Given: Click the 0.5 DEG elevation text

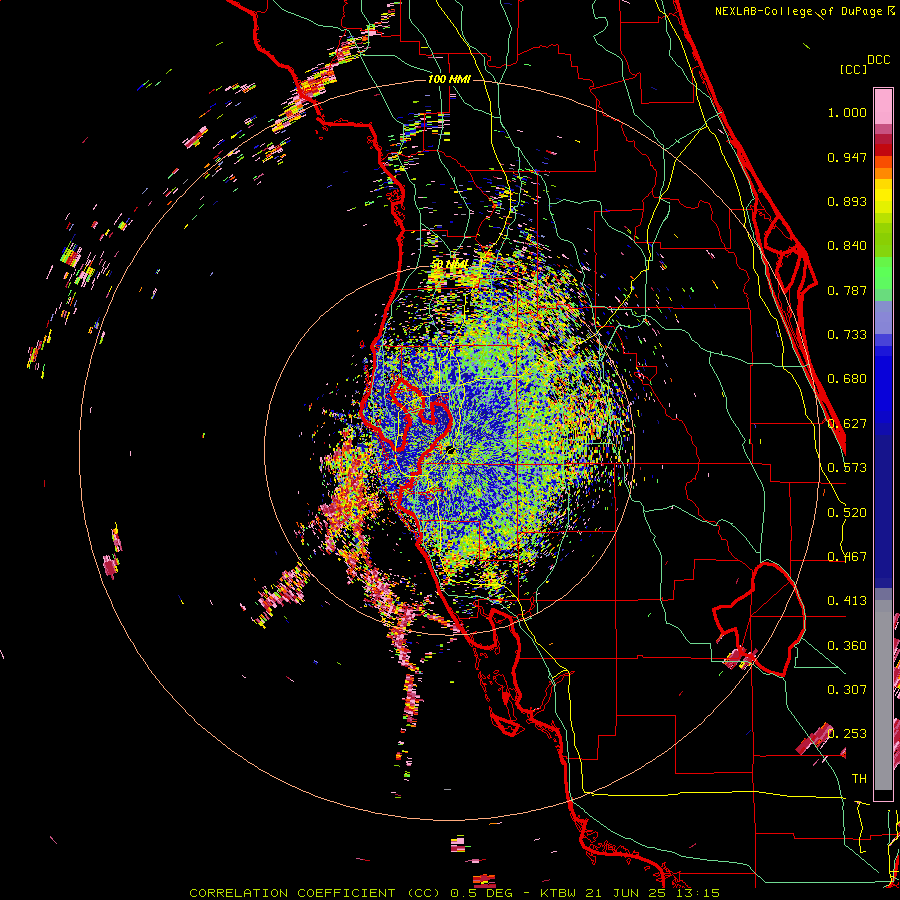Looking at the screenshot, I should [x=483, y=893].
